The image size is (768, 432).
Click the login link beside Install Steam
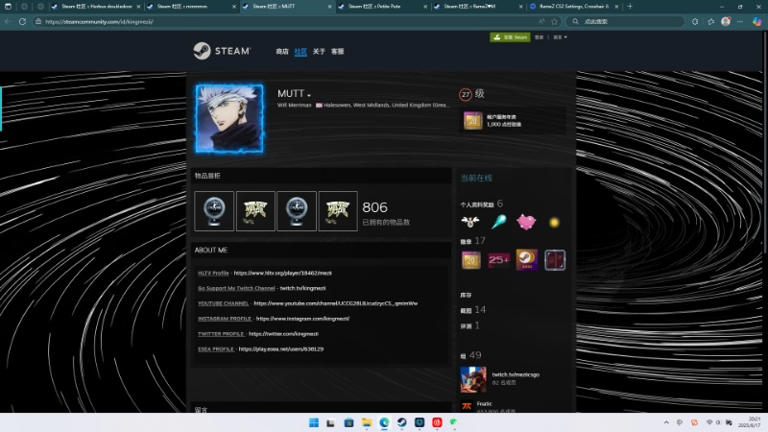pos(539,37)
